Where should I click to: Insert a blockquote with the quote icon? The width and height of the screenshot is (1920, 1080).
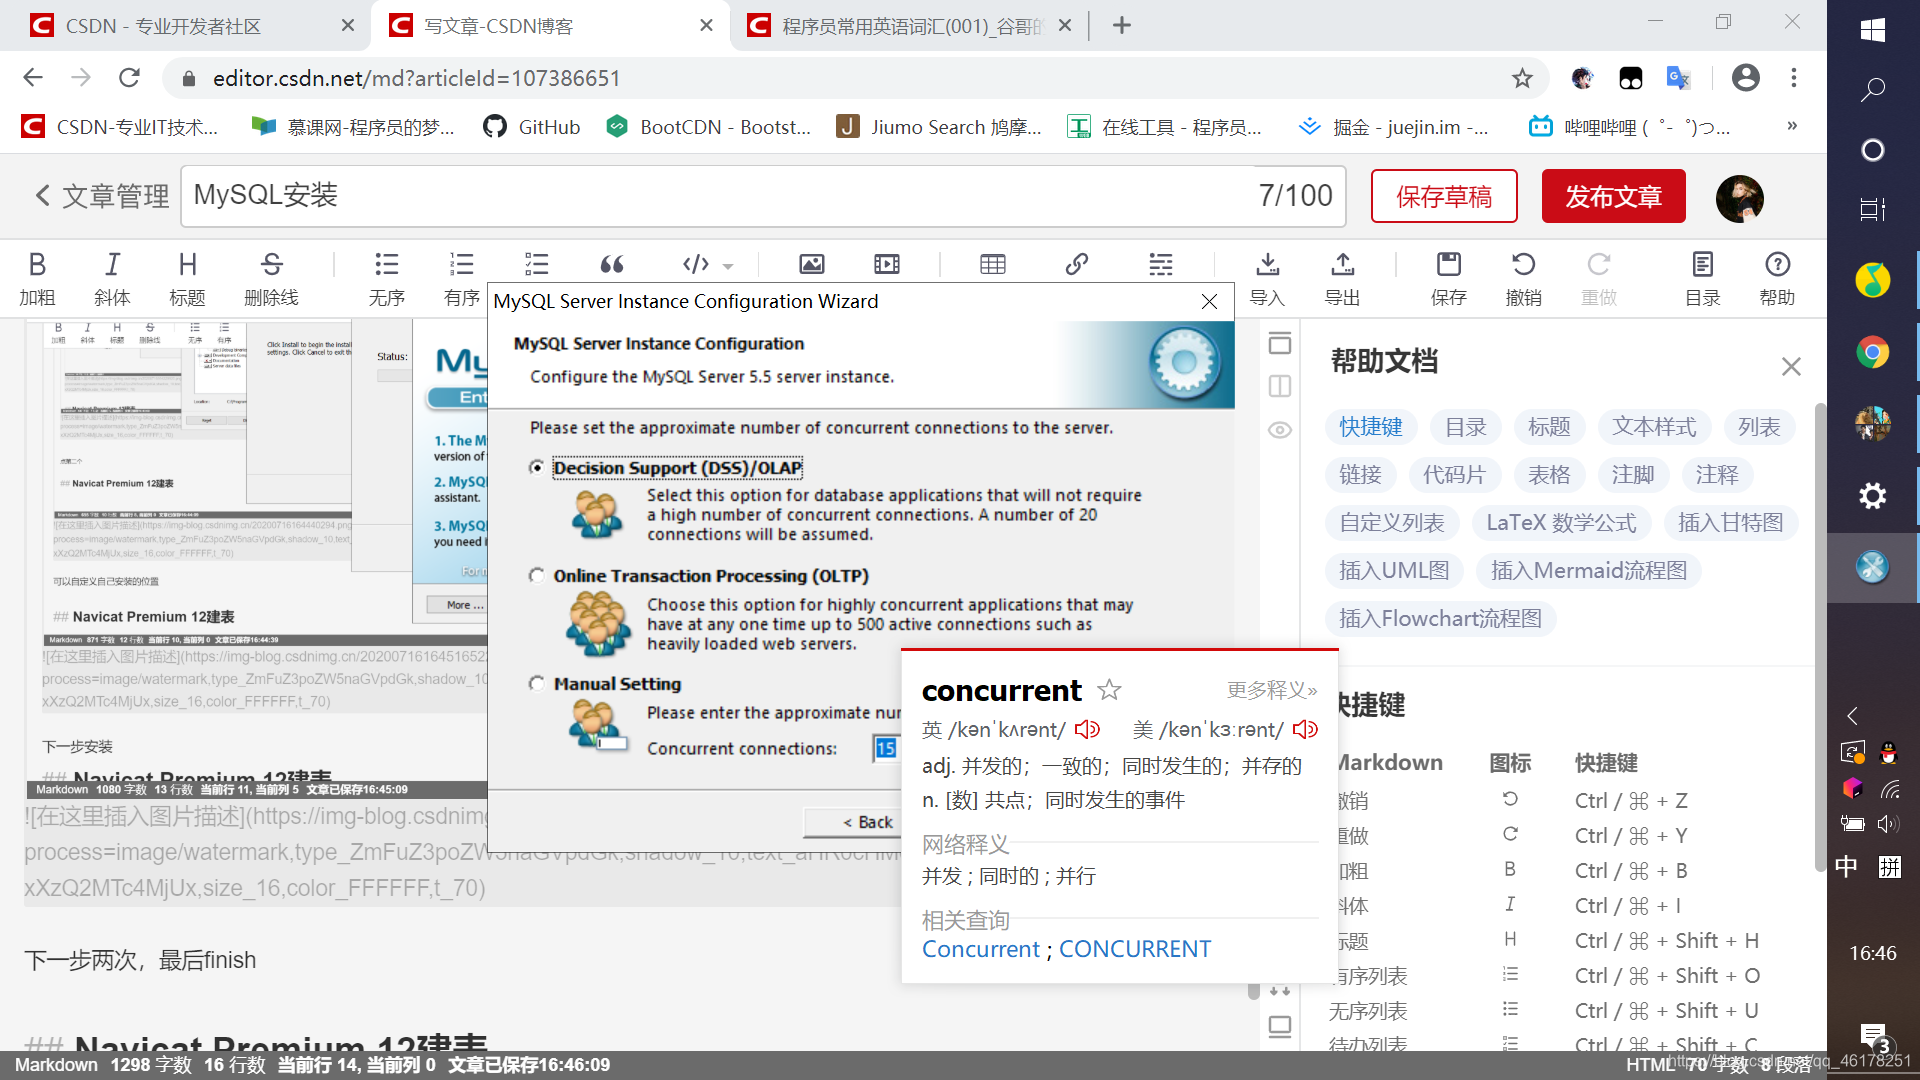pyautogui.click(x=612, y=264)
